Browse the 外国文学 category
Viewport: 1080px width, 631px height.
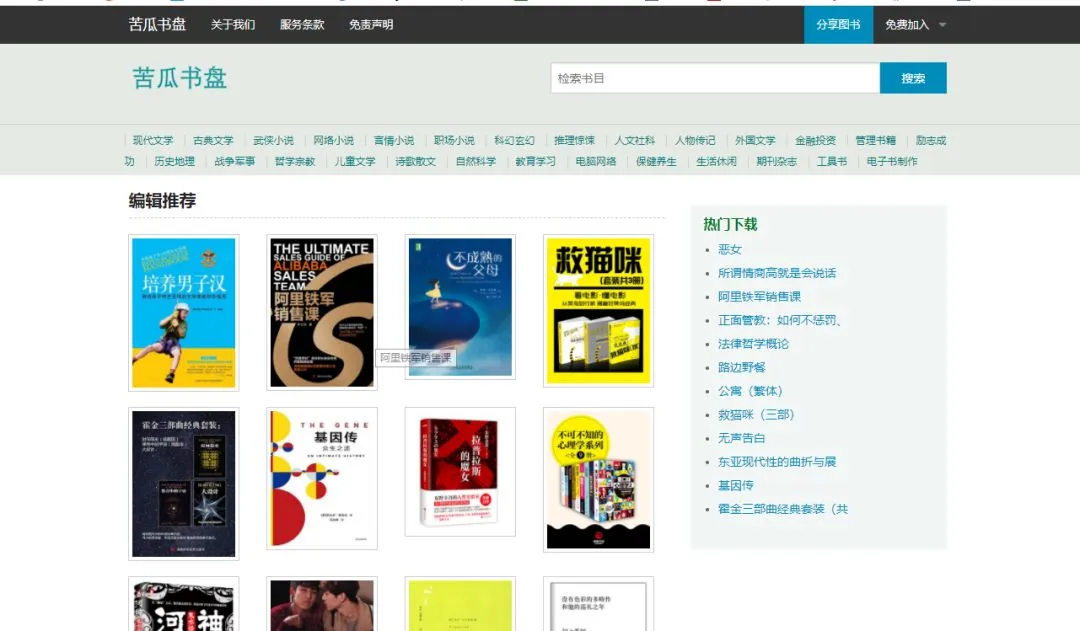(756, 141)
